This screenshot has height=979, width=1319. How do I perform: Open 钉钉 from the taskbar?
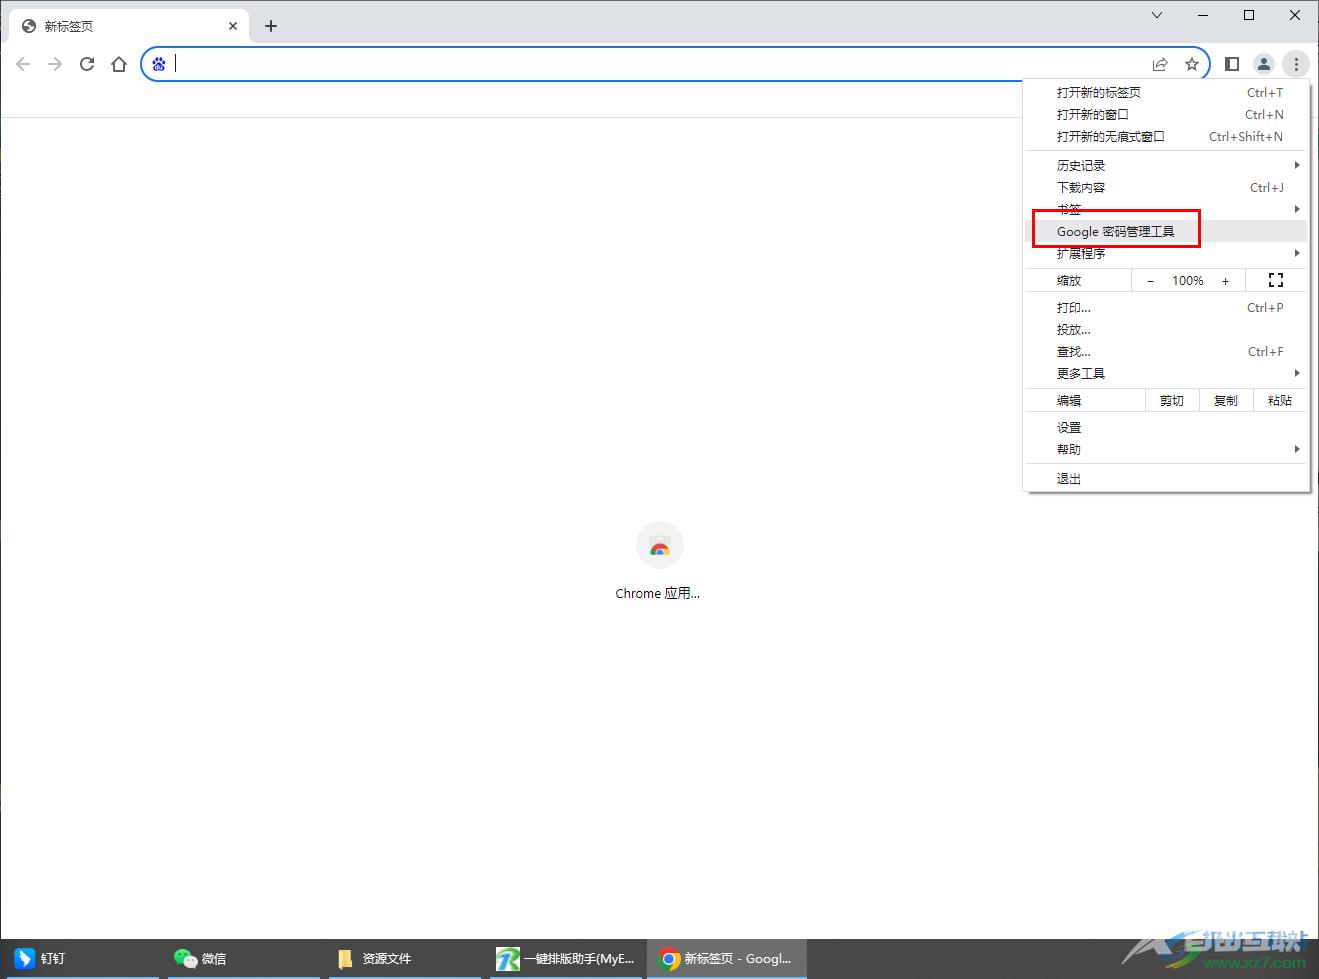(80, 959)
